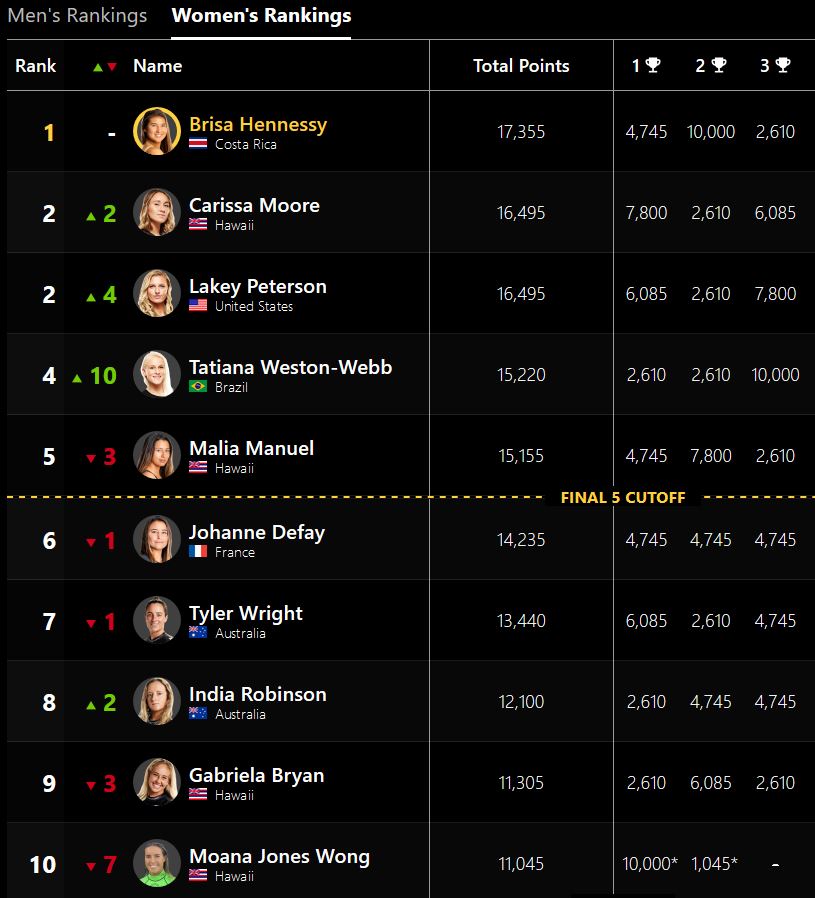Click the Total Points column header
Viewport: 815px width, 898px height.
click(x=521, y=66)
